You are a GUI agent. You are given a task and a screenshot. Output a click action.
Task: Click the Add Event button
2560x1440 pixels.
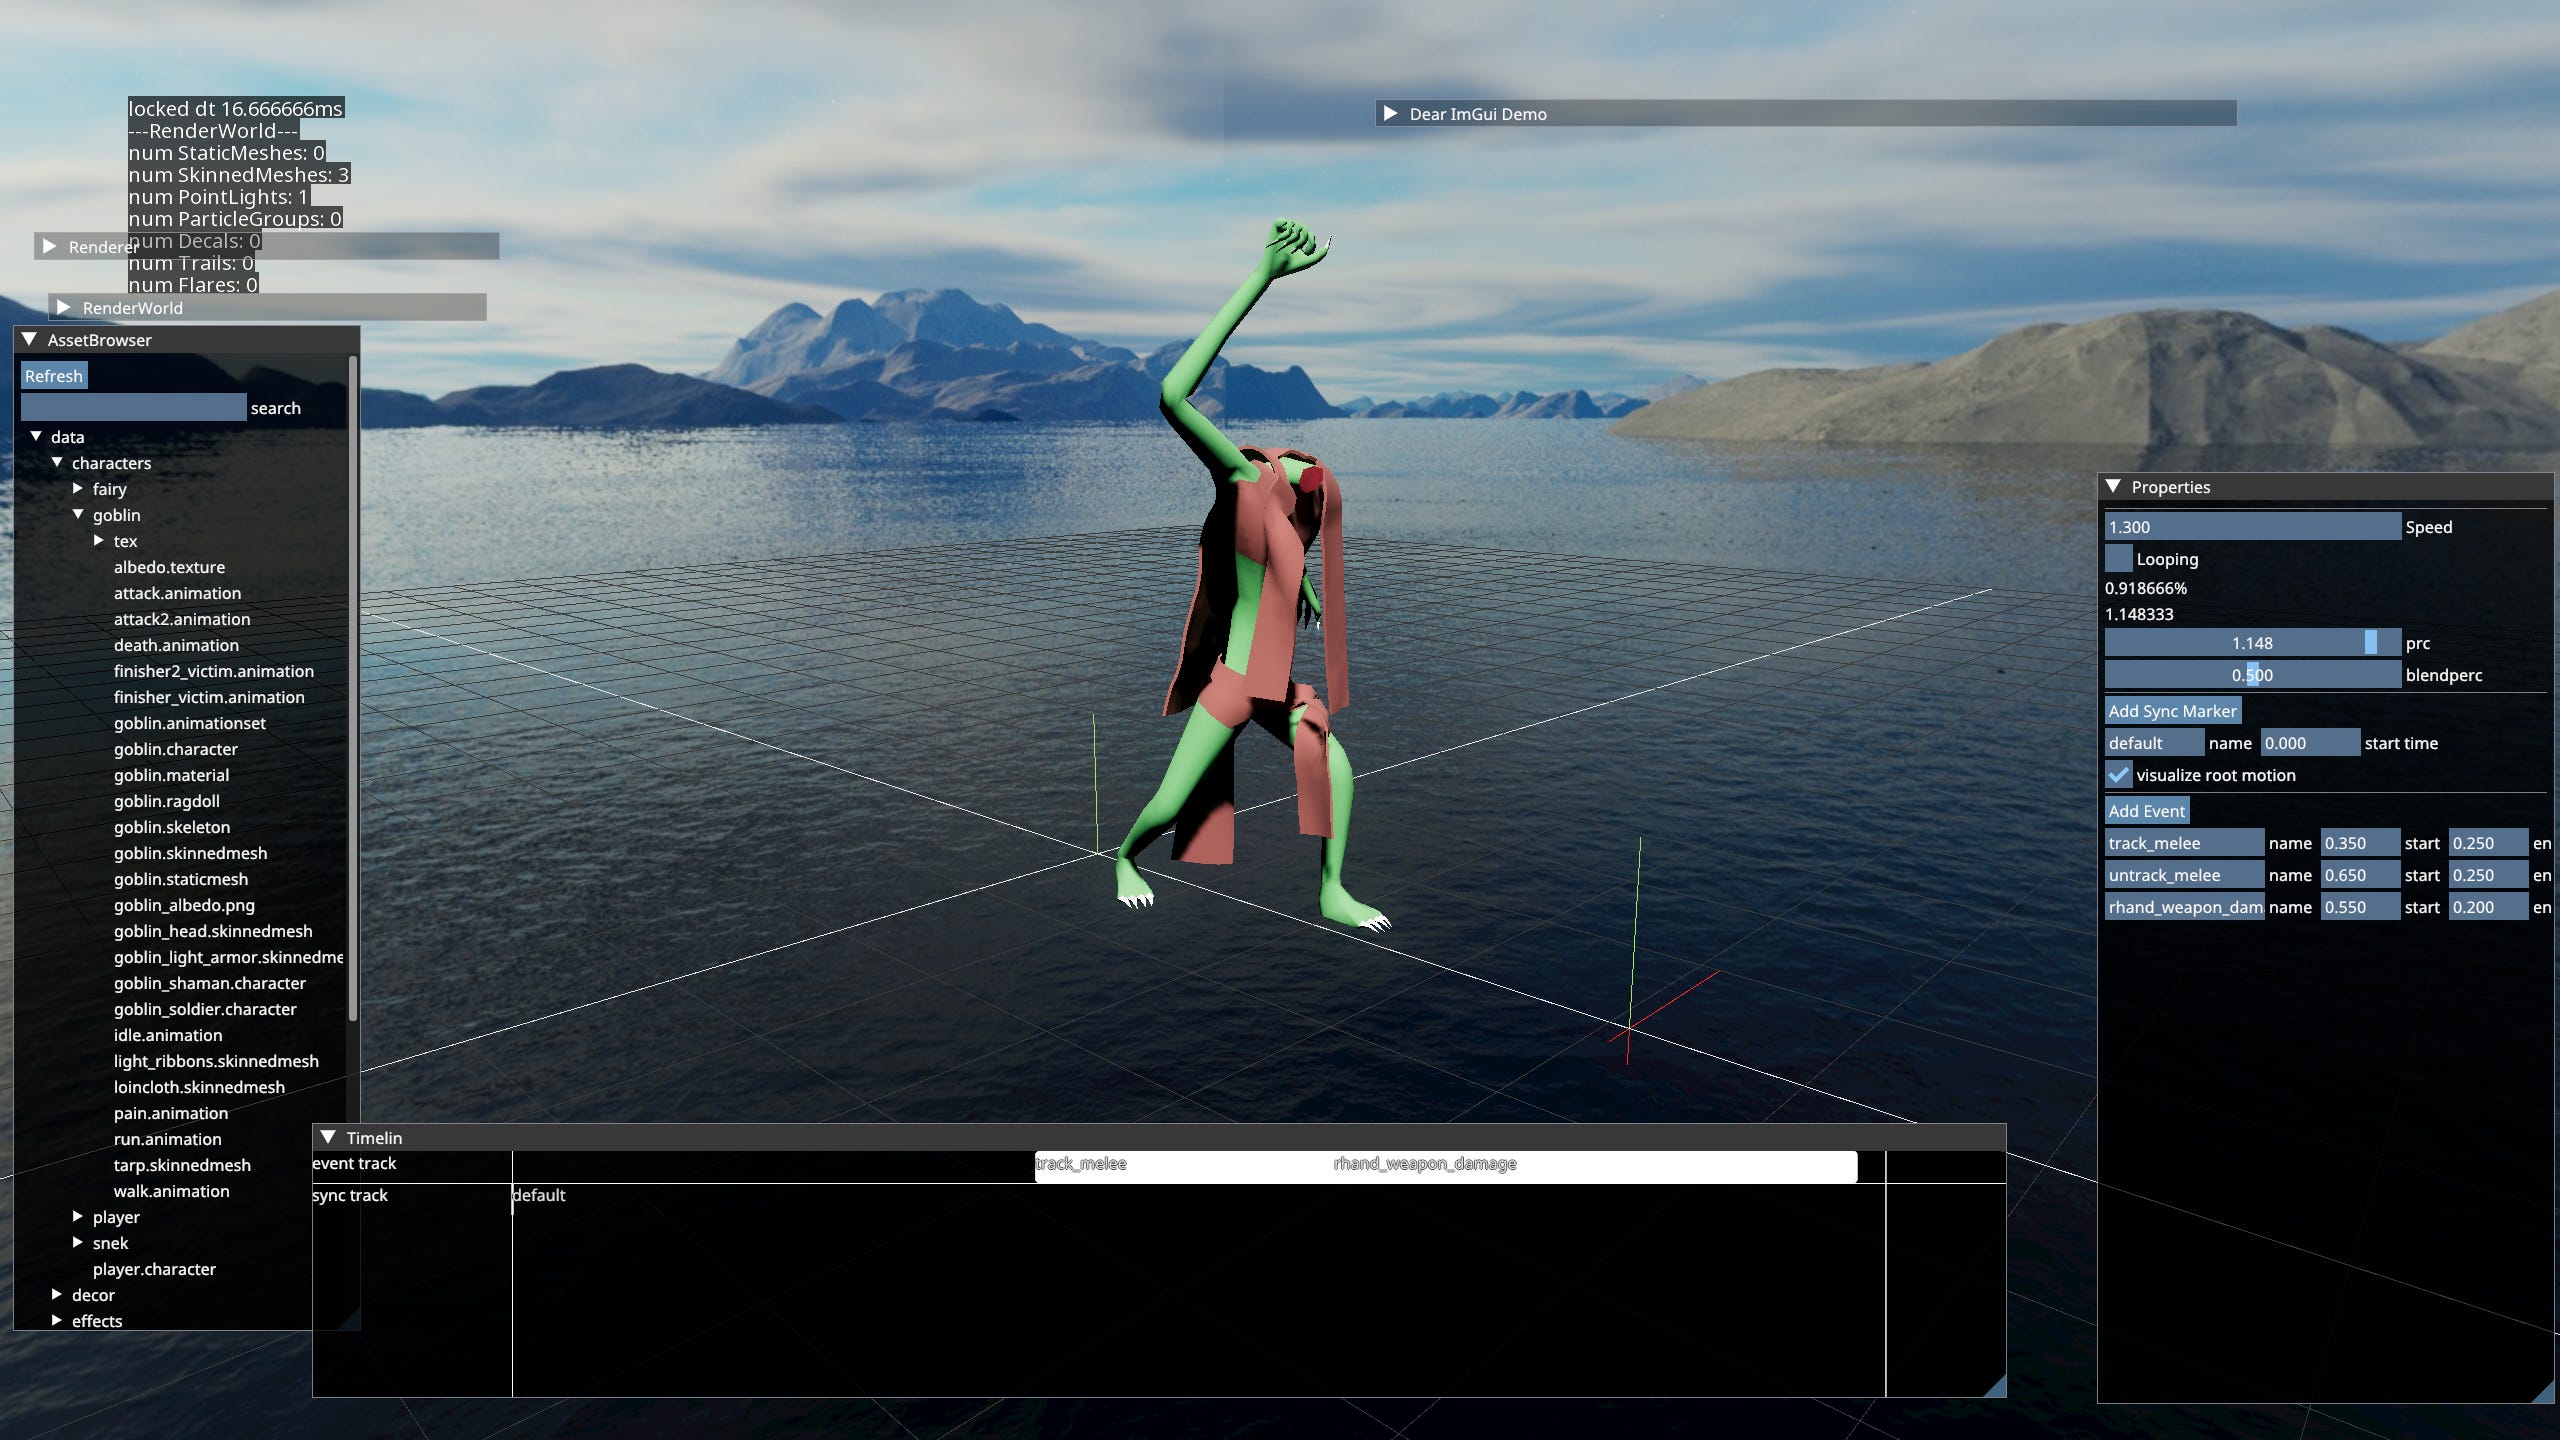(x=2146, y=811)
